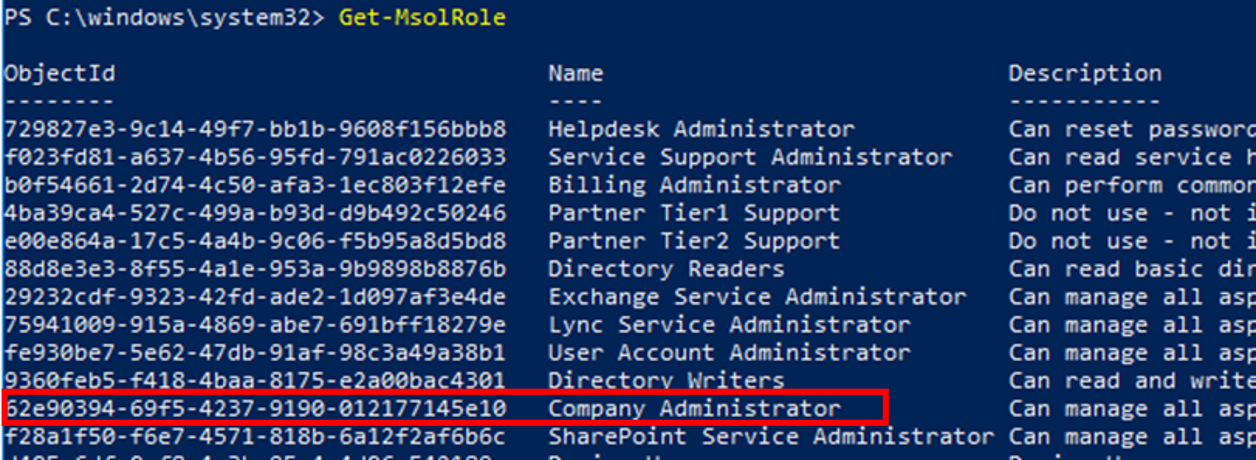Click ObjectId 9360feb5-f418-4baa-8175-e2a00bac4301

click(x=255, y=381)
